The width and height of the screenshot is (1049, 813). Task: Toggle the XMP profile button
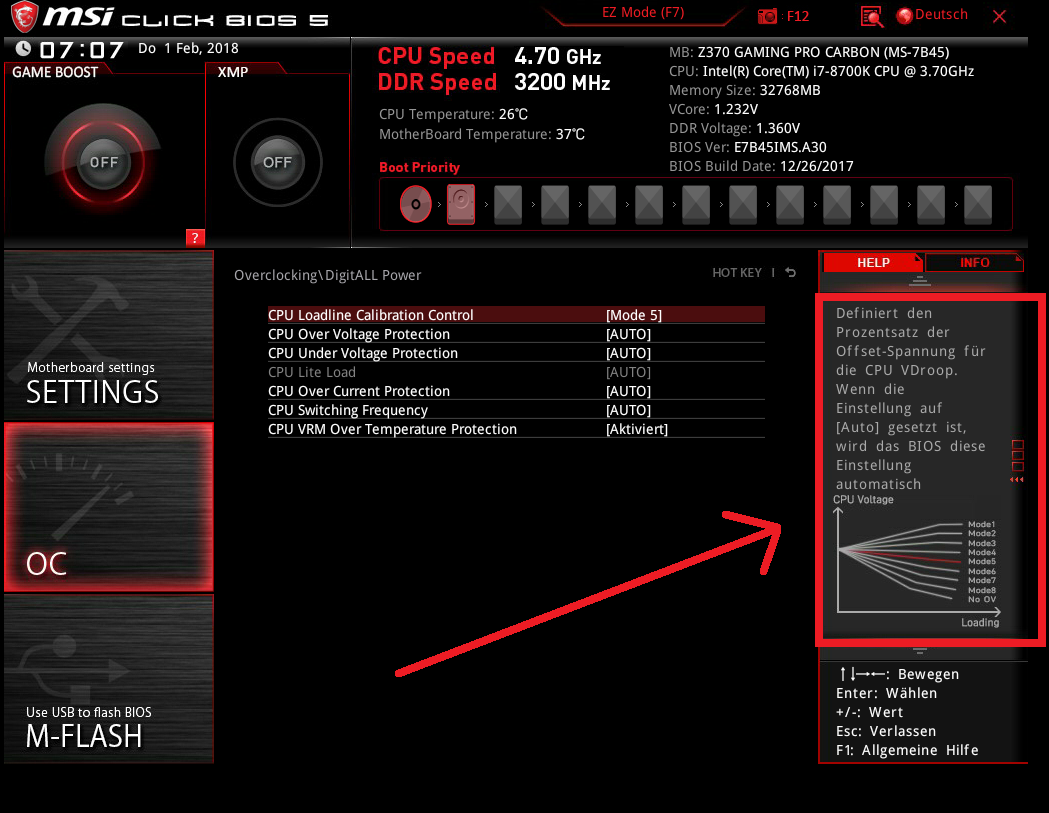pos(278,162)
